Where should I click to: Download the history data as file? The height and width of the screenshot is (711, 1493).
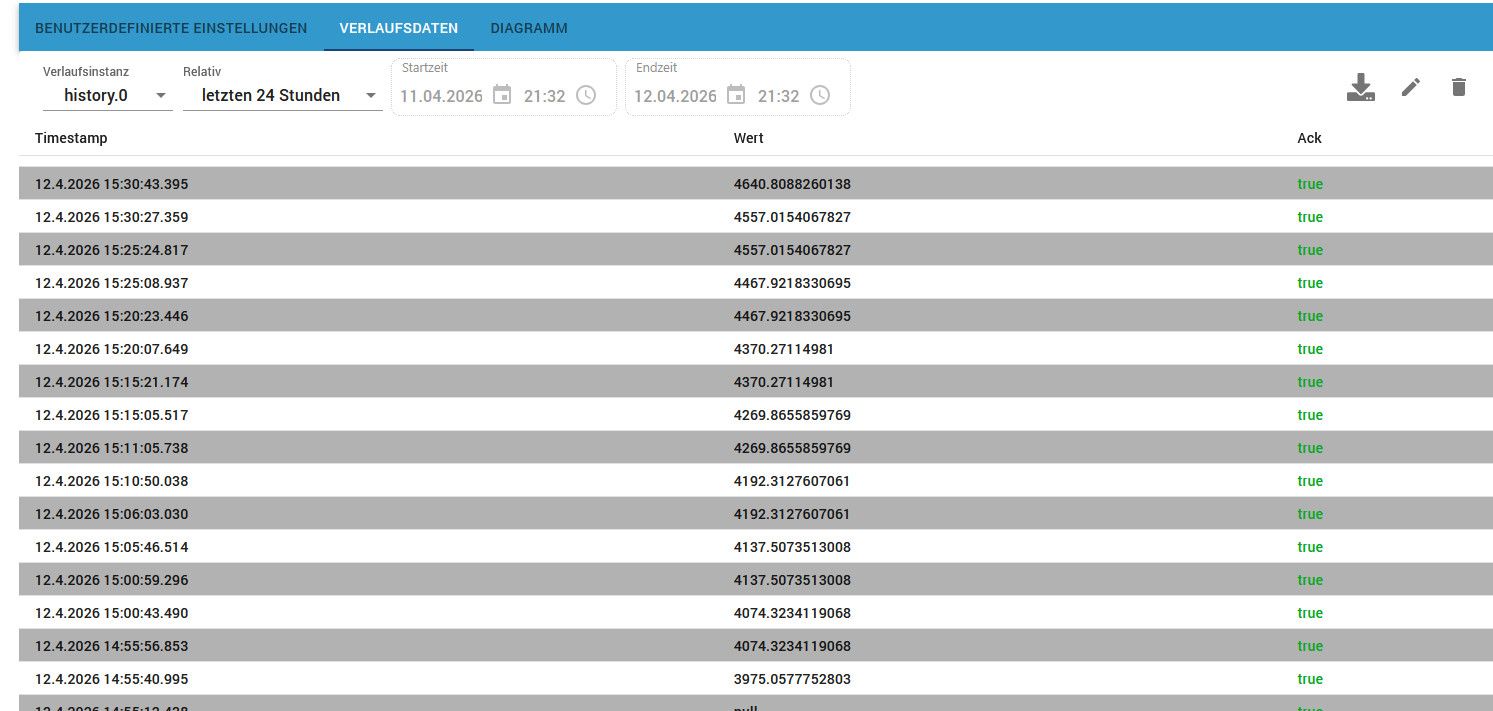click(1360, 87)
